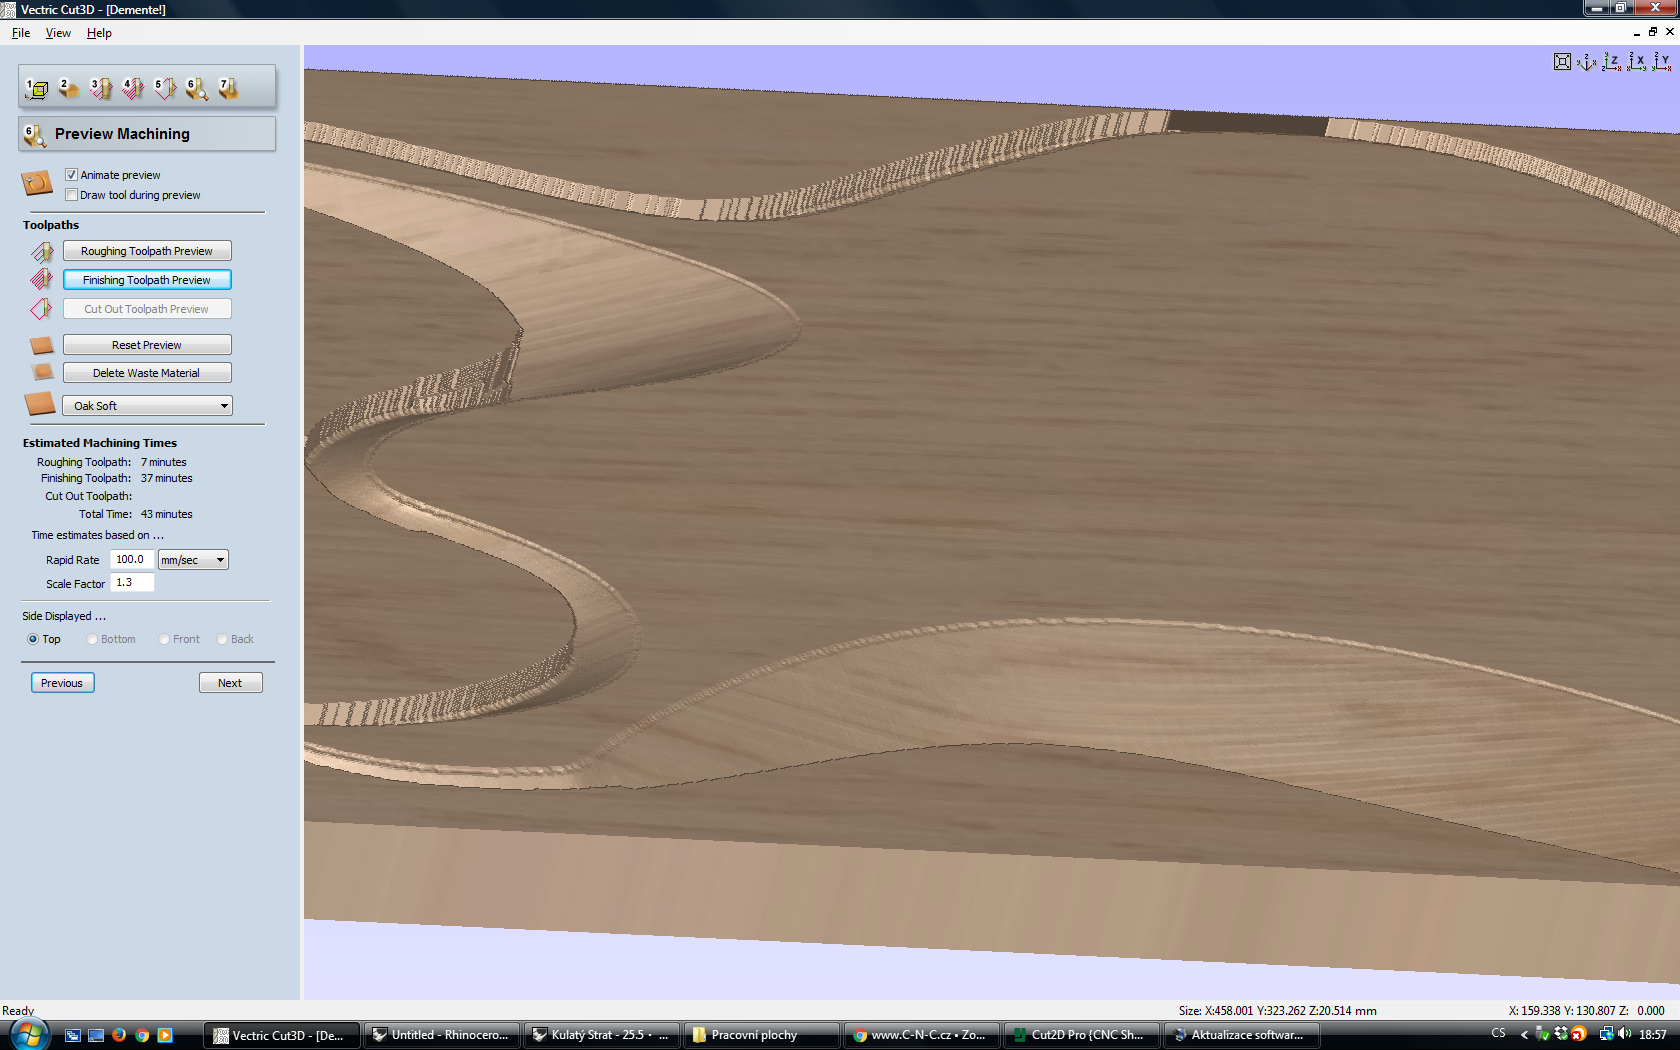Open the File menu

21,33
